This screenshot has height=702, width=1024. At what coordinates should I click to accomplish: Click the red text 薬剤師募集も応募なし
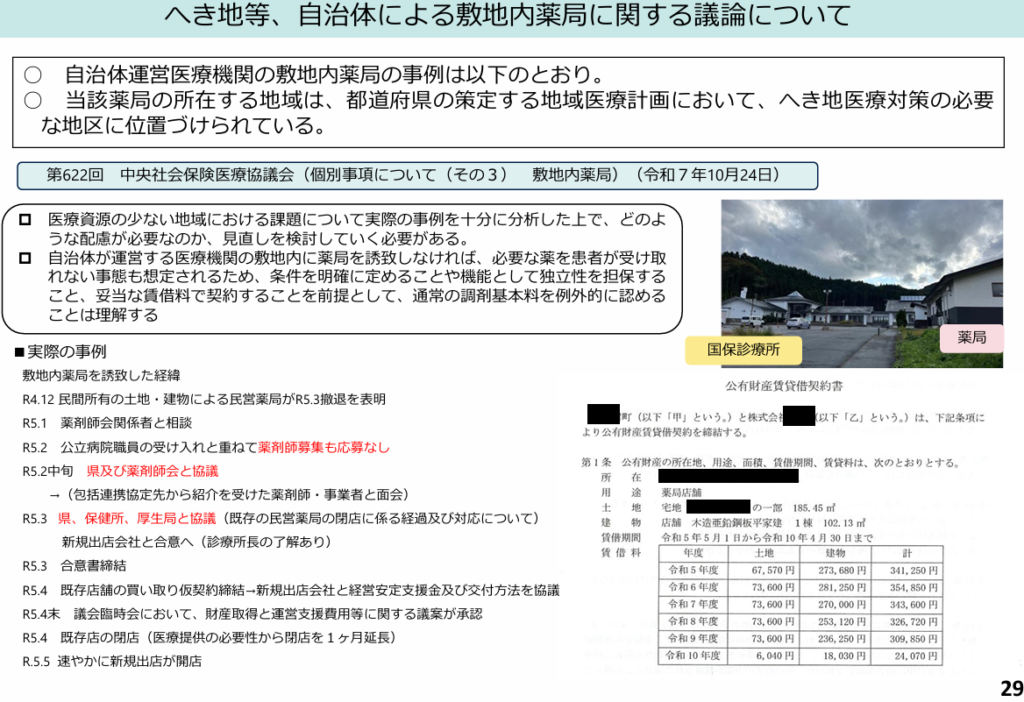324,447
